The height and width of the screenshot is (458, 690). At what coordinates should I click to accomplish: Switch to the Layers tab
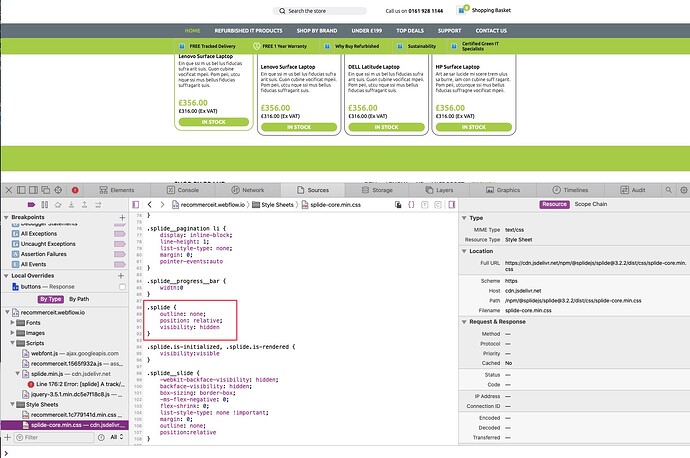[x=439, y=190]
